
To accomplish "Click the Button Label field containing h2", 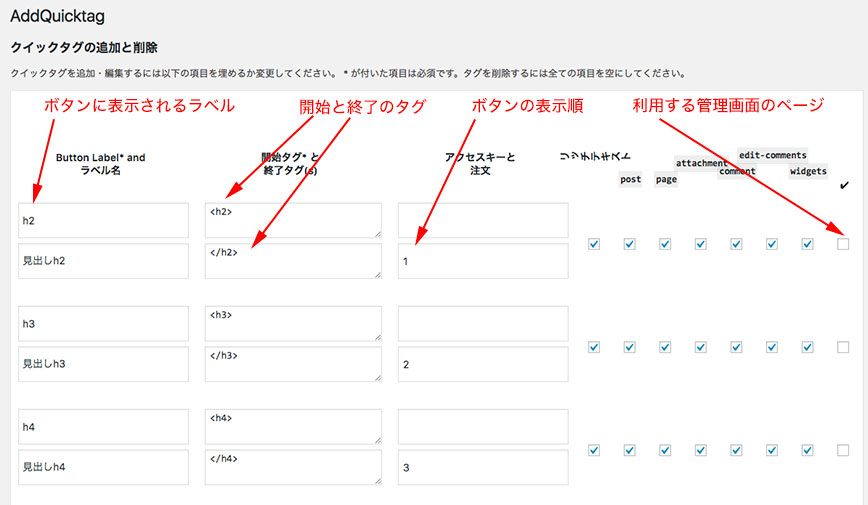I will pyautogui.click(x=104, y=220).
